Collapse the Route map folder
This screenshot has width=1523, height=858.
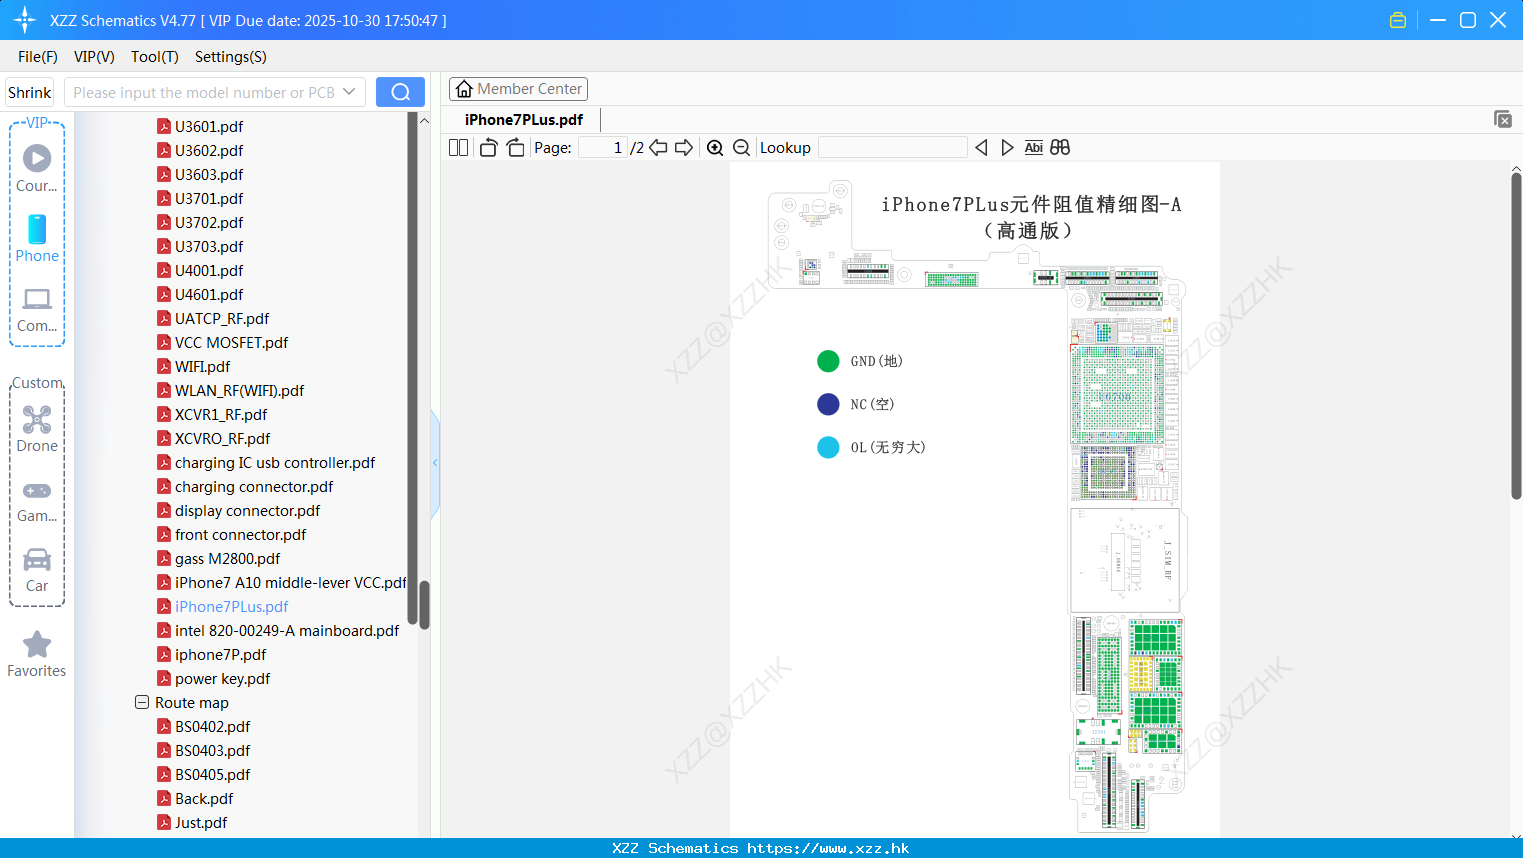pos(142,702)
